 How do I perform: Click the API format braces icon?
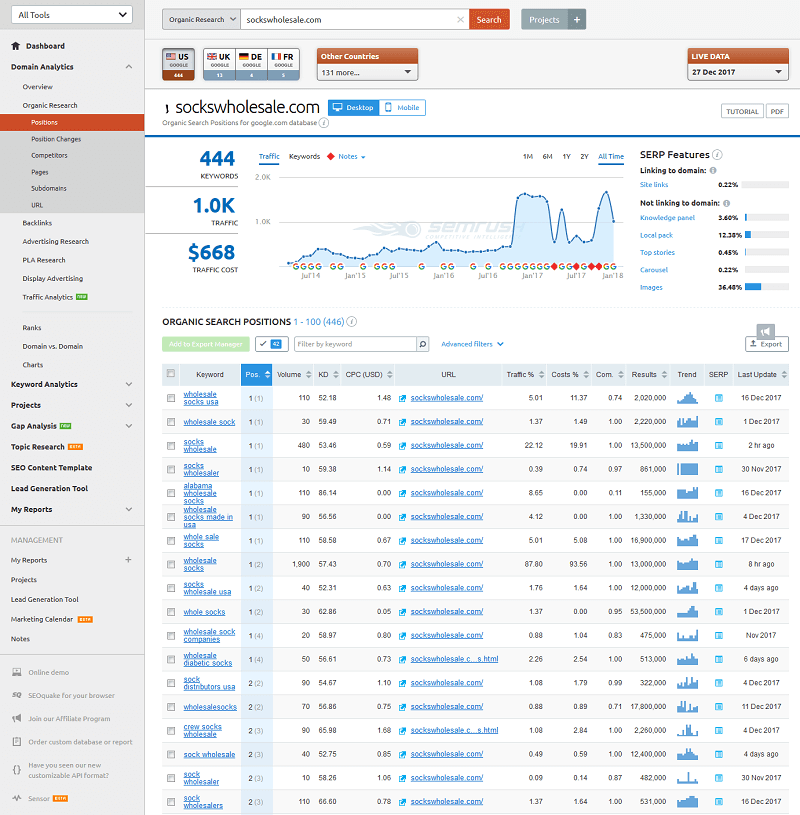pos(17,770)
